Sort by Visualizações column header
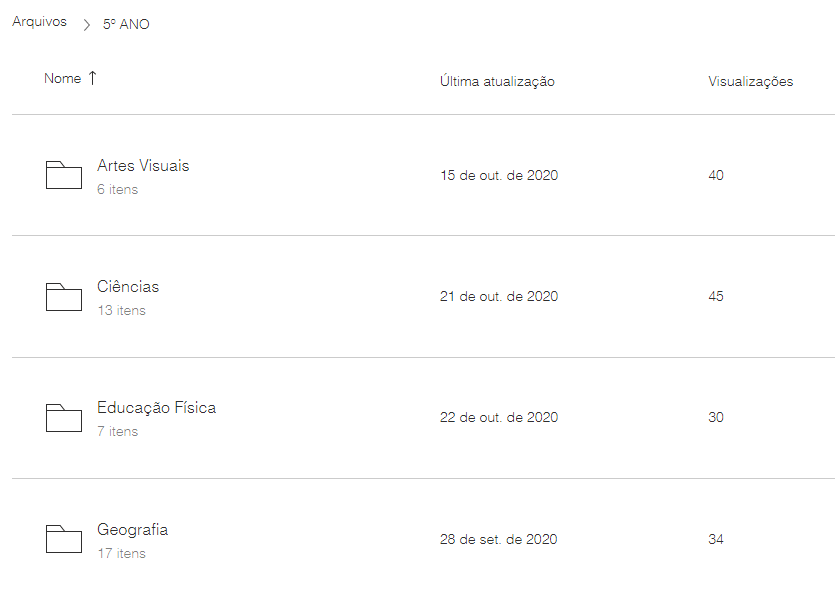The width and height of the screenshot is (835, 589). (750, 82)
